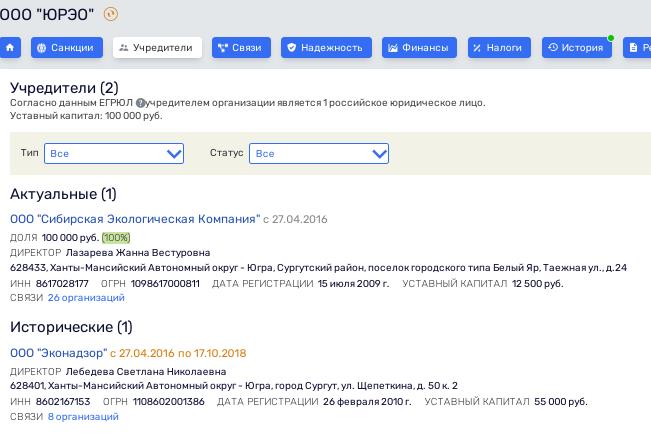
Task: Click charter capital 12 500 руб.
Action: (537, 284)
